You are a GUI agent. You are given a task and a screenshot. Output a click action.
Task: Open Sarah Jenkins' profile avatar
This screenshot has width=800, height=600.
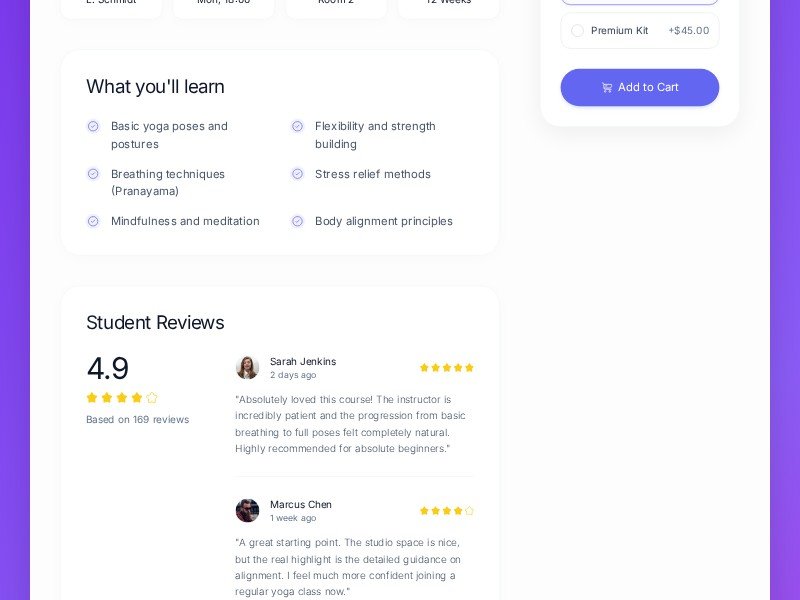247,367
